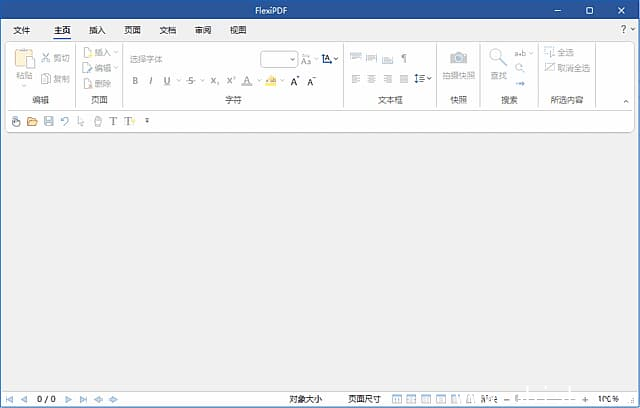
Task: Open the 文档 ribbon tab
Action: click(x=168, y=30)
